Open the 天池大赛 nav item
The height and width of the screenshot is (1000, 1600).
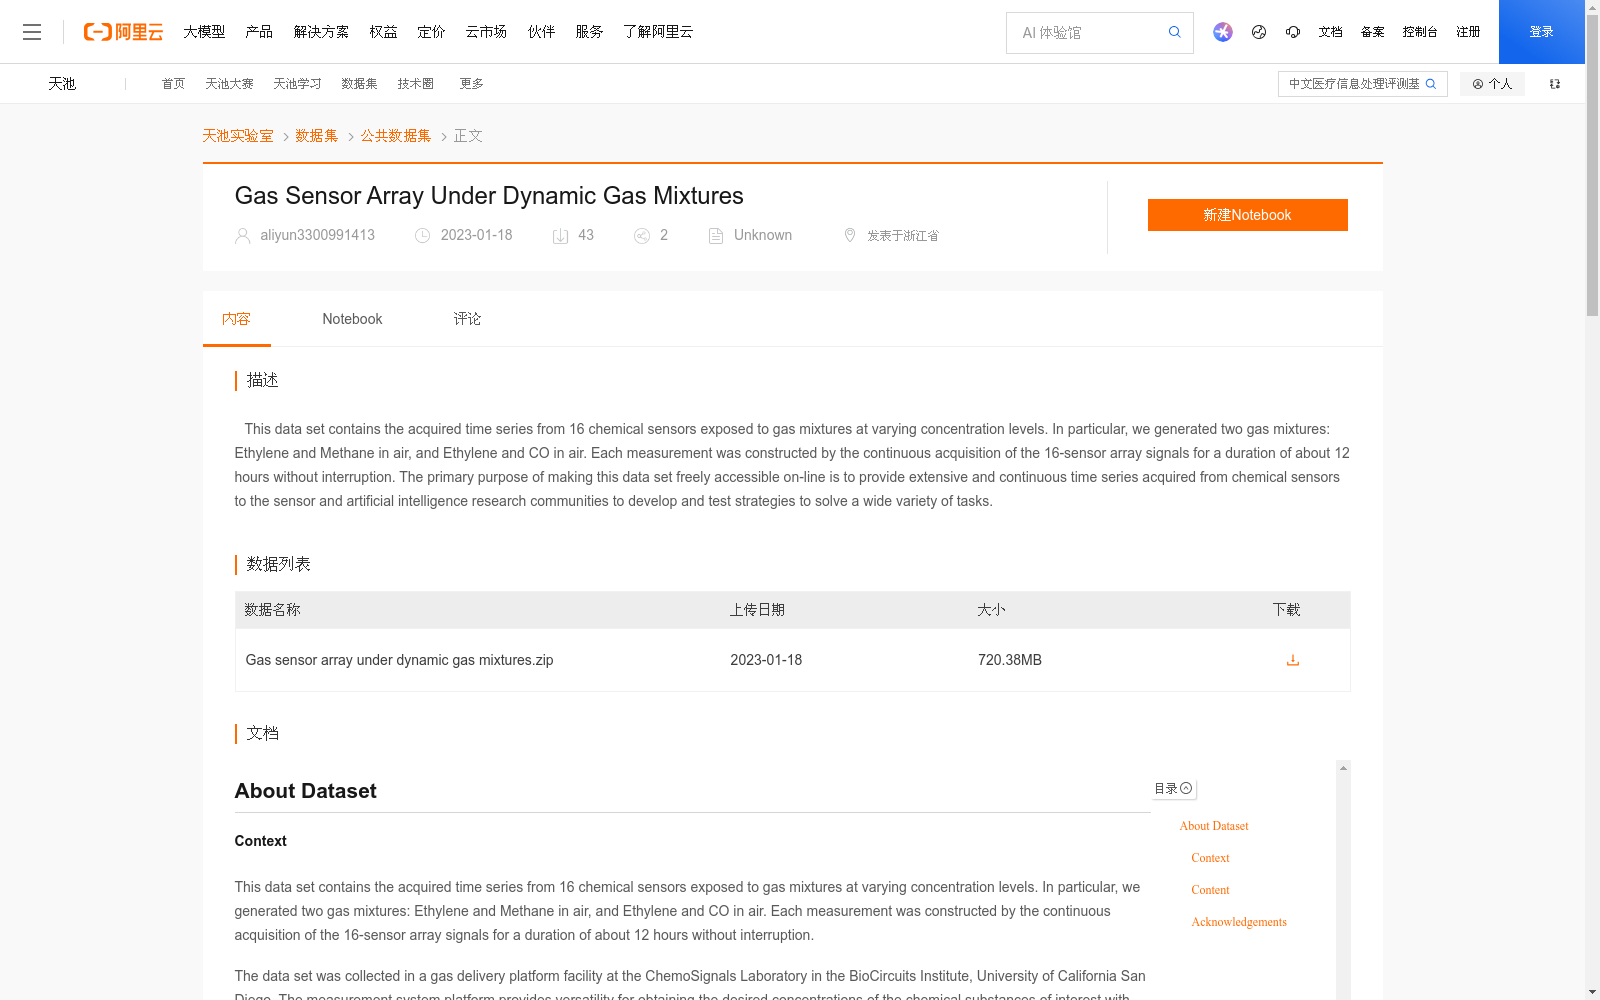coord(229,84)
